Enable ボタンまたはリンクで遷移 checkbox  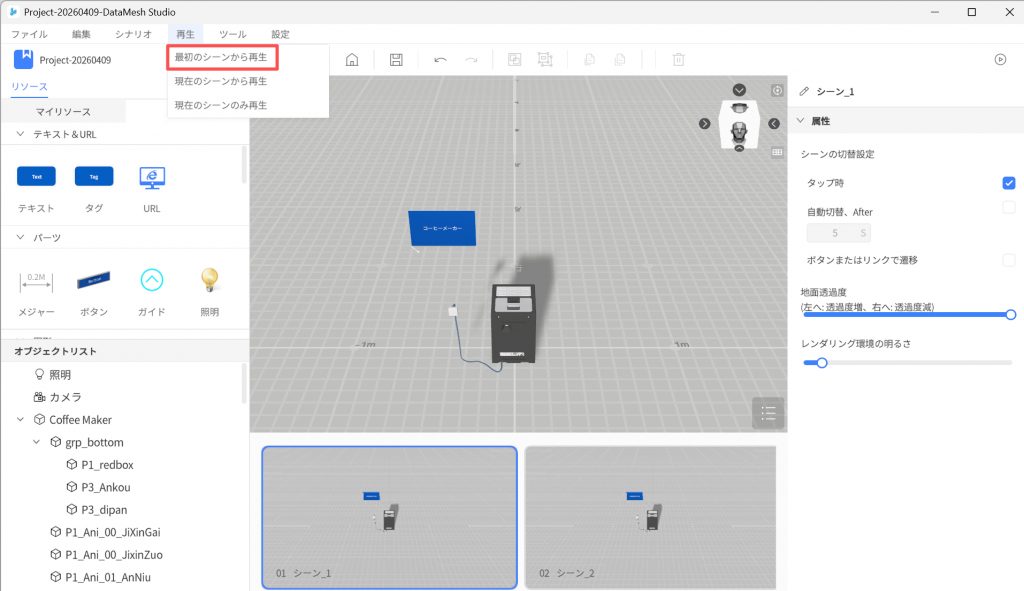(1009, 260)
